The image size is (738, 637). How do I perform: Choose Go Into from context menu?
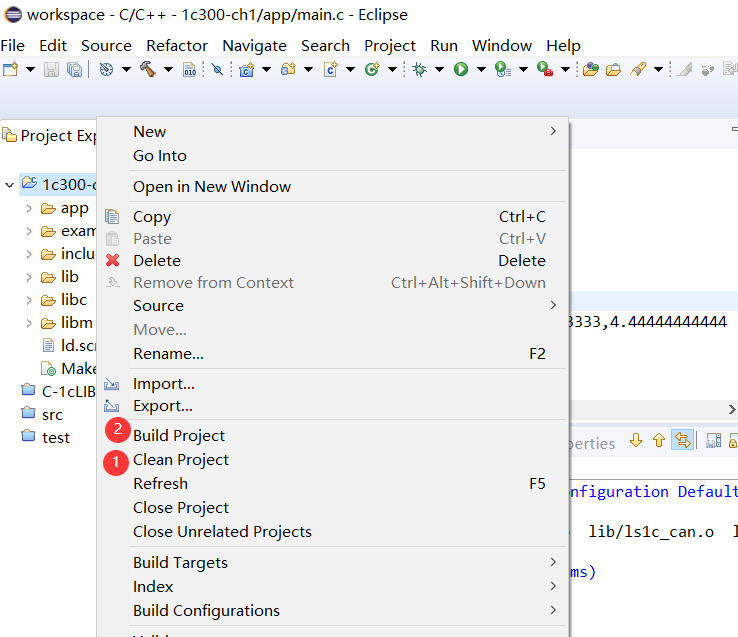pos(333,155)
